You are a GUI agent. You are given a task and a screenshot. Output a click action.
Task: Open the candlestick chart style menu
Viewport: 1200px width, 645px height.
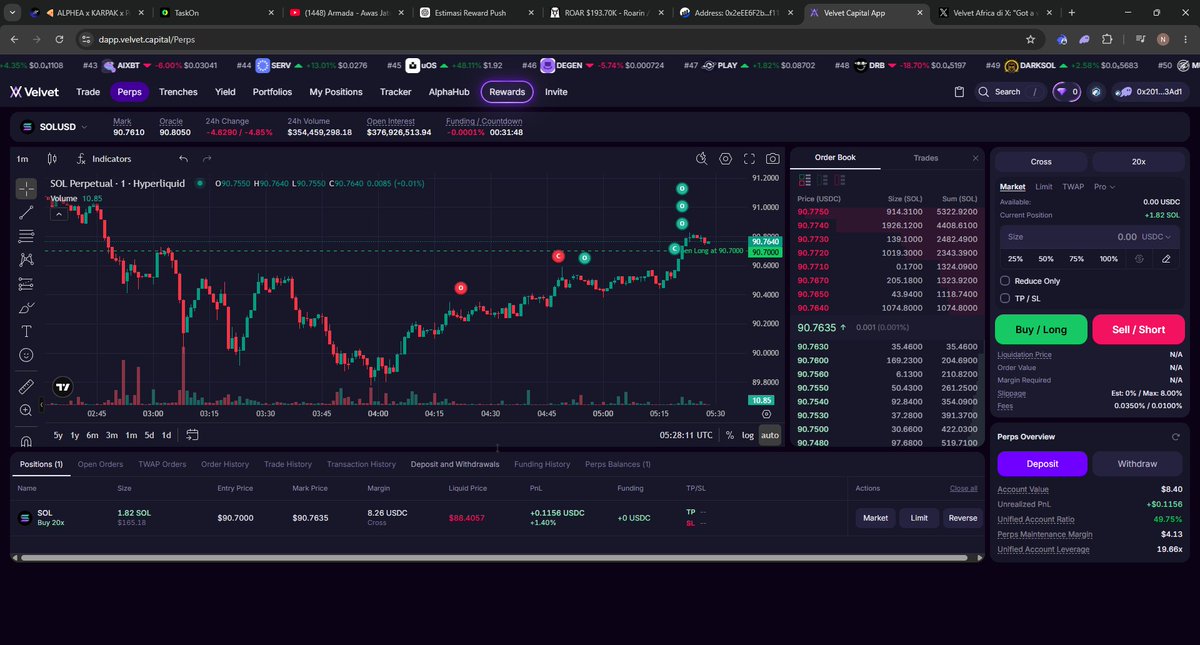tap(52, 159)
